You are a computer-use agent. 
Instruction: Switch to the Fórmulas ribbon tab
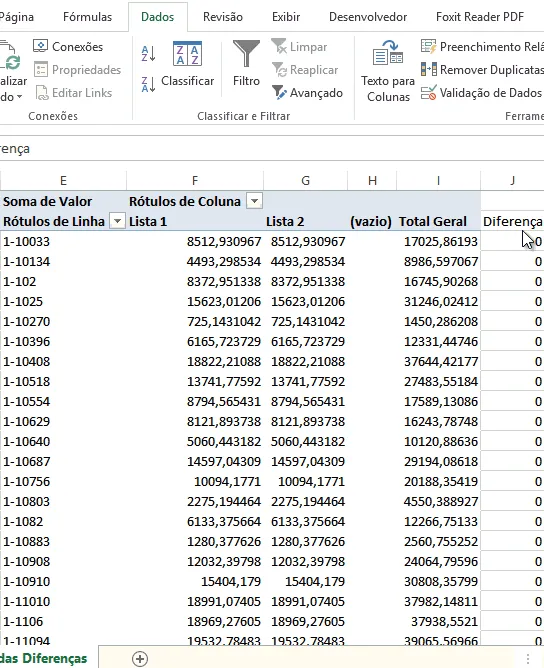[87, 17]
